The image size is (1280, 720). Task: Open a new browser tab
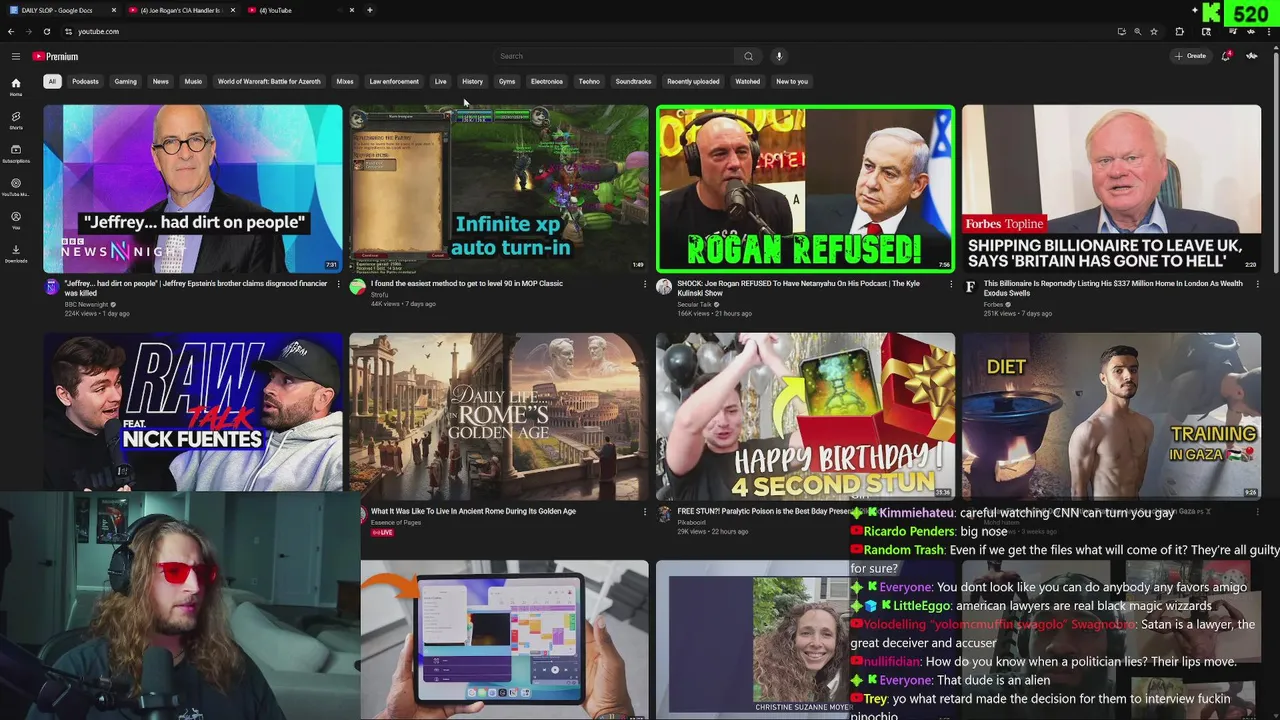pos(370,10)
